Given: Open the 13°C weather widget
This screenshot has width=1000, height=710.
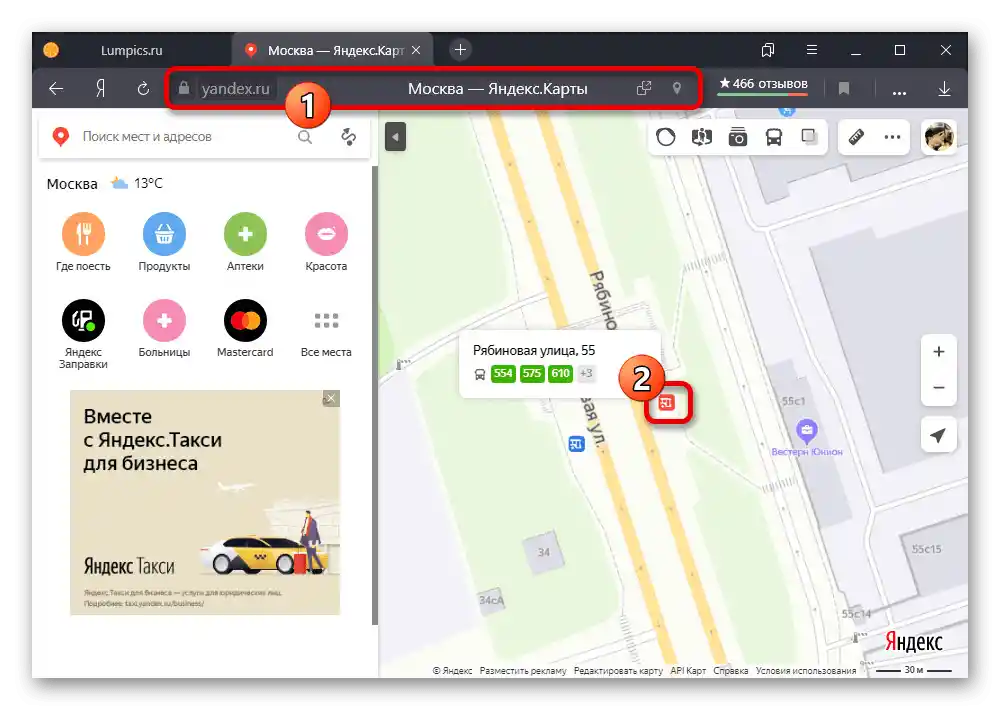Looking at the screenshot, I should pyautogui.click(x=137, y=184).
